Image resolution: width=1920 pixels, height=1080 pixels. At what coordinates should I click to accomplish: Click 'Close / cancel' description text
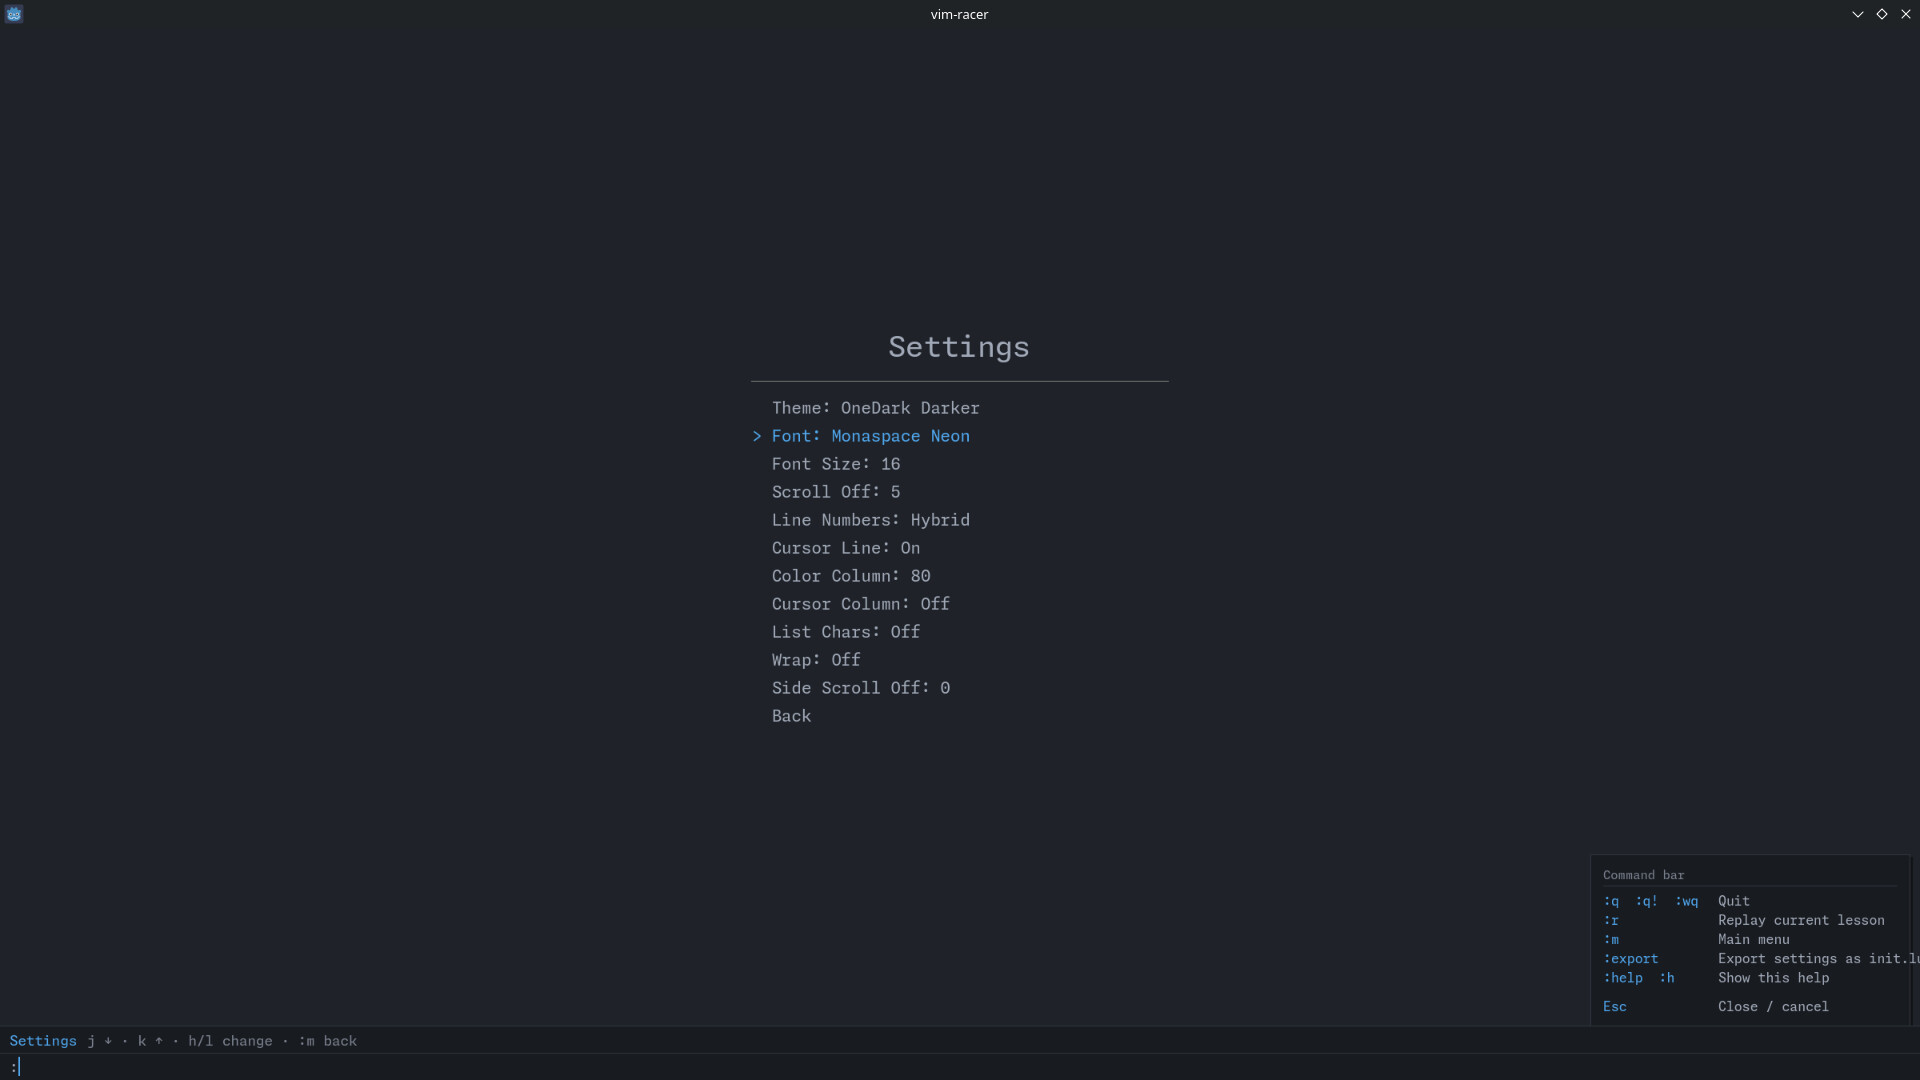point(1773,1007)
